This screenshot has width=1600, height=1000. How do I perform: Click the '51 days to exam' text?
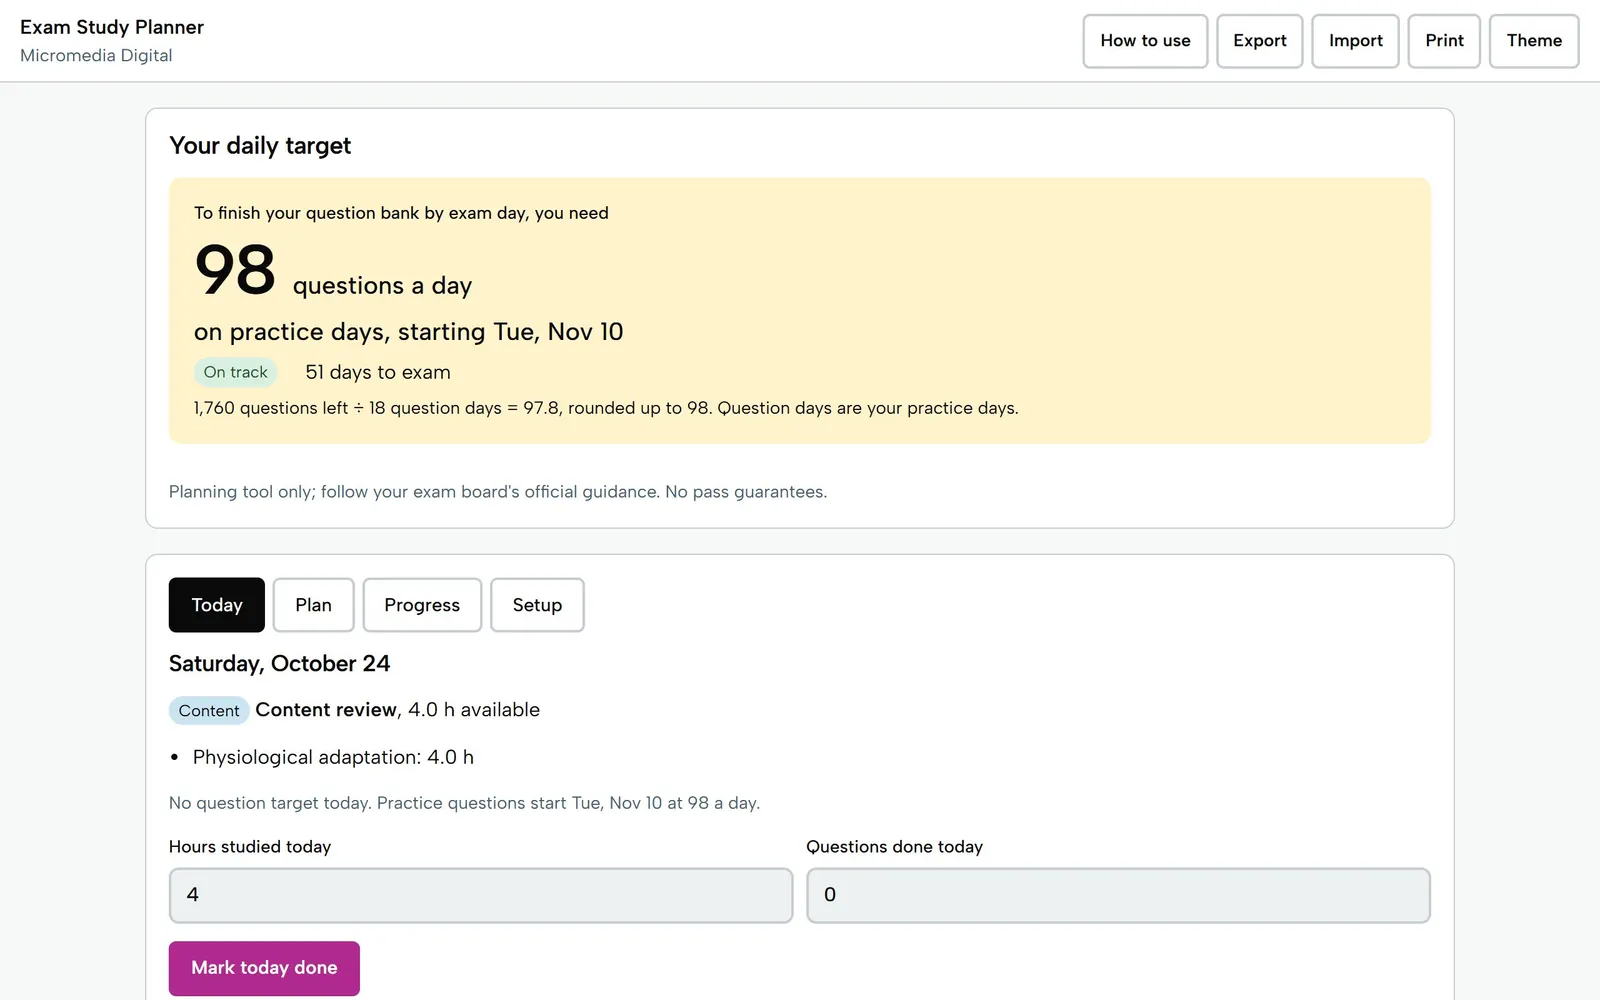click(x=378, y=372)
